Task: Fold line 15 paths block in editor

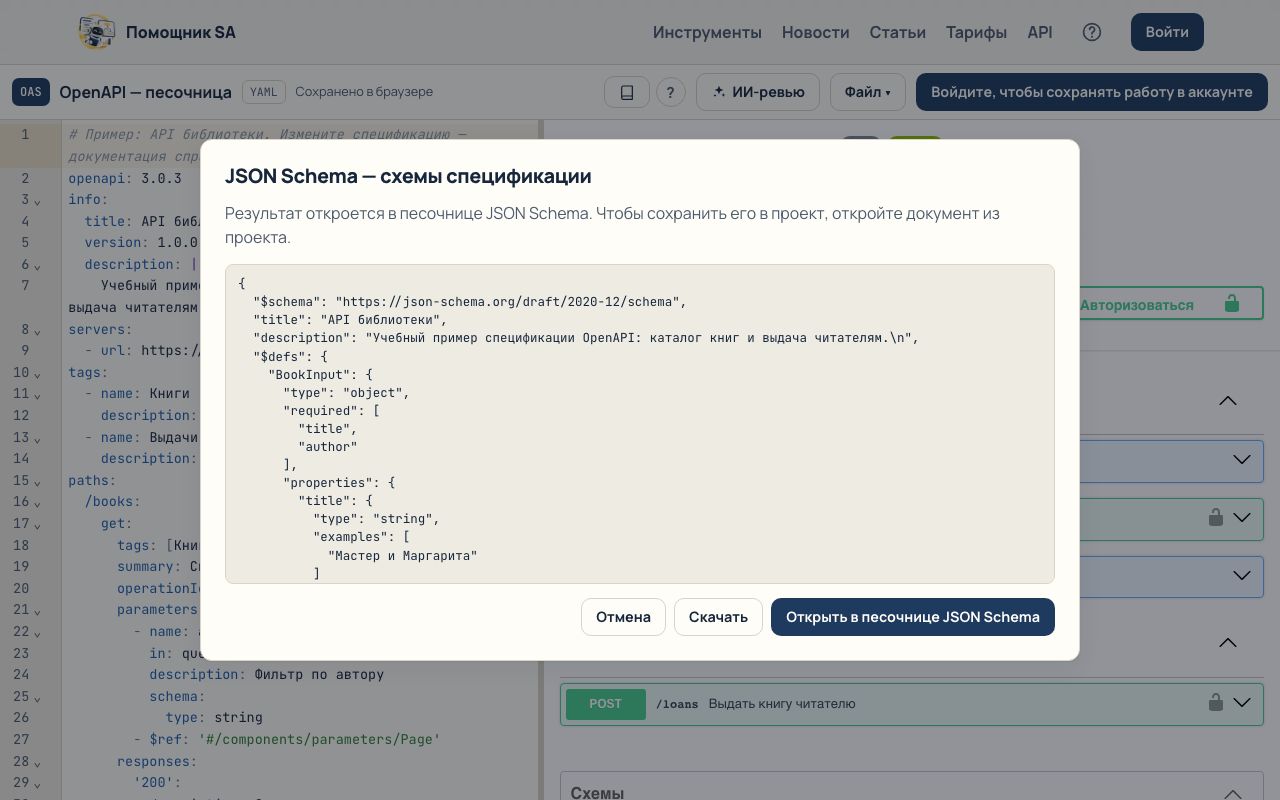Action: (x=37, y=482)
